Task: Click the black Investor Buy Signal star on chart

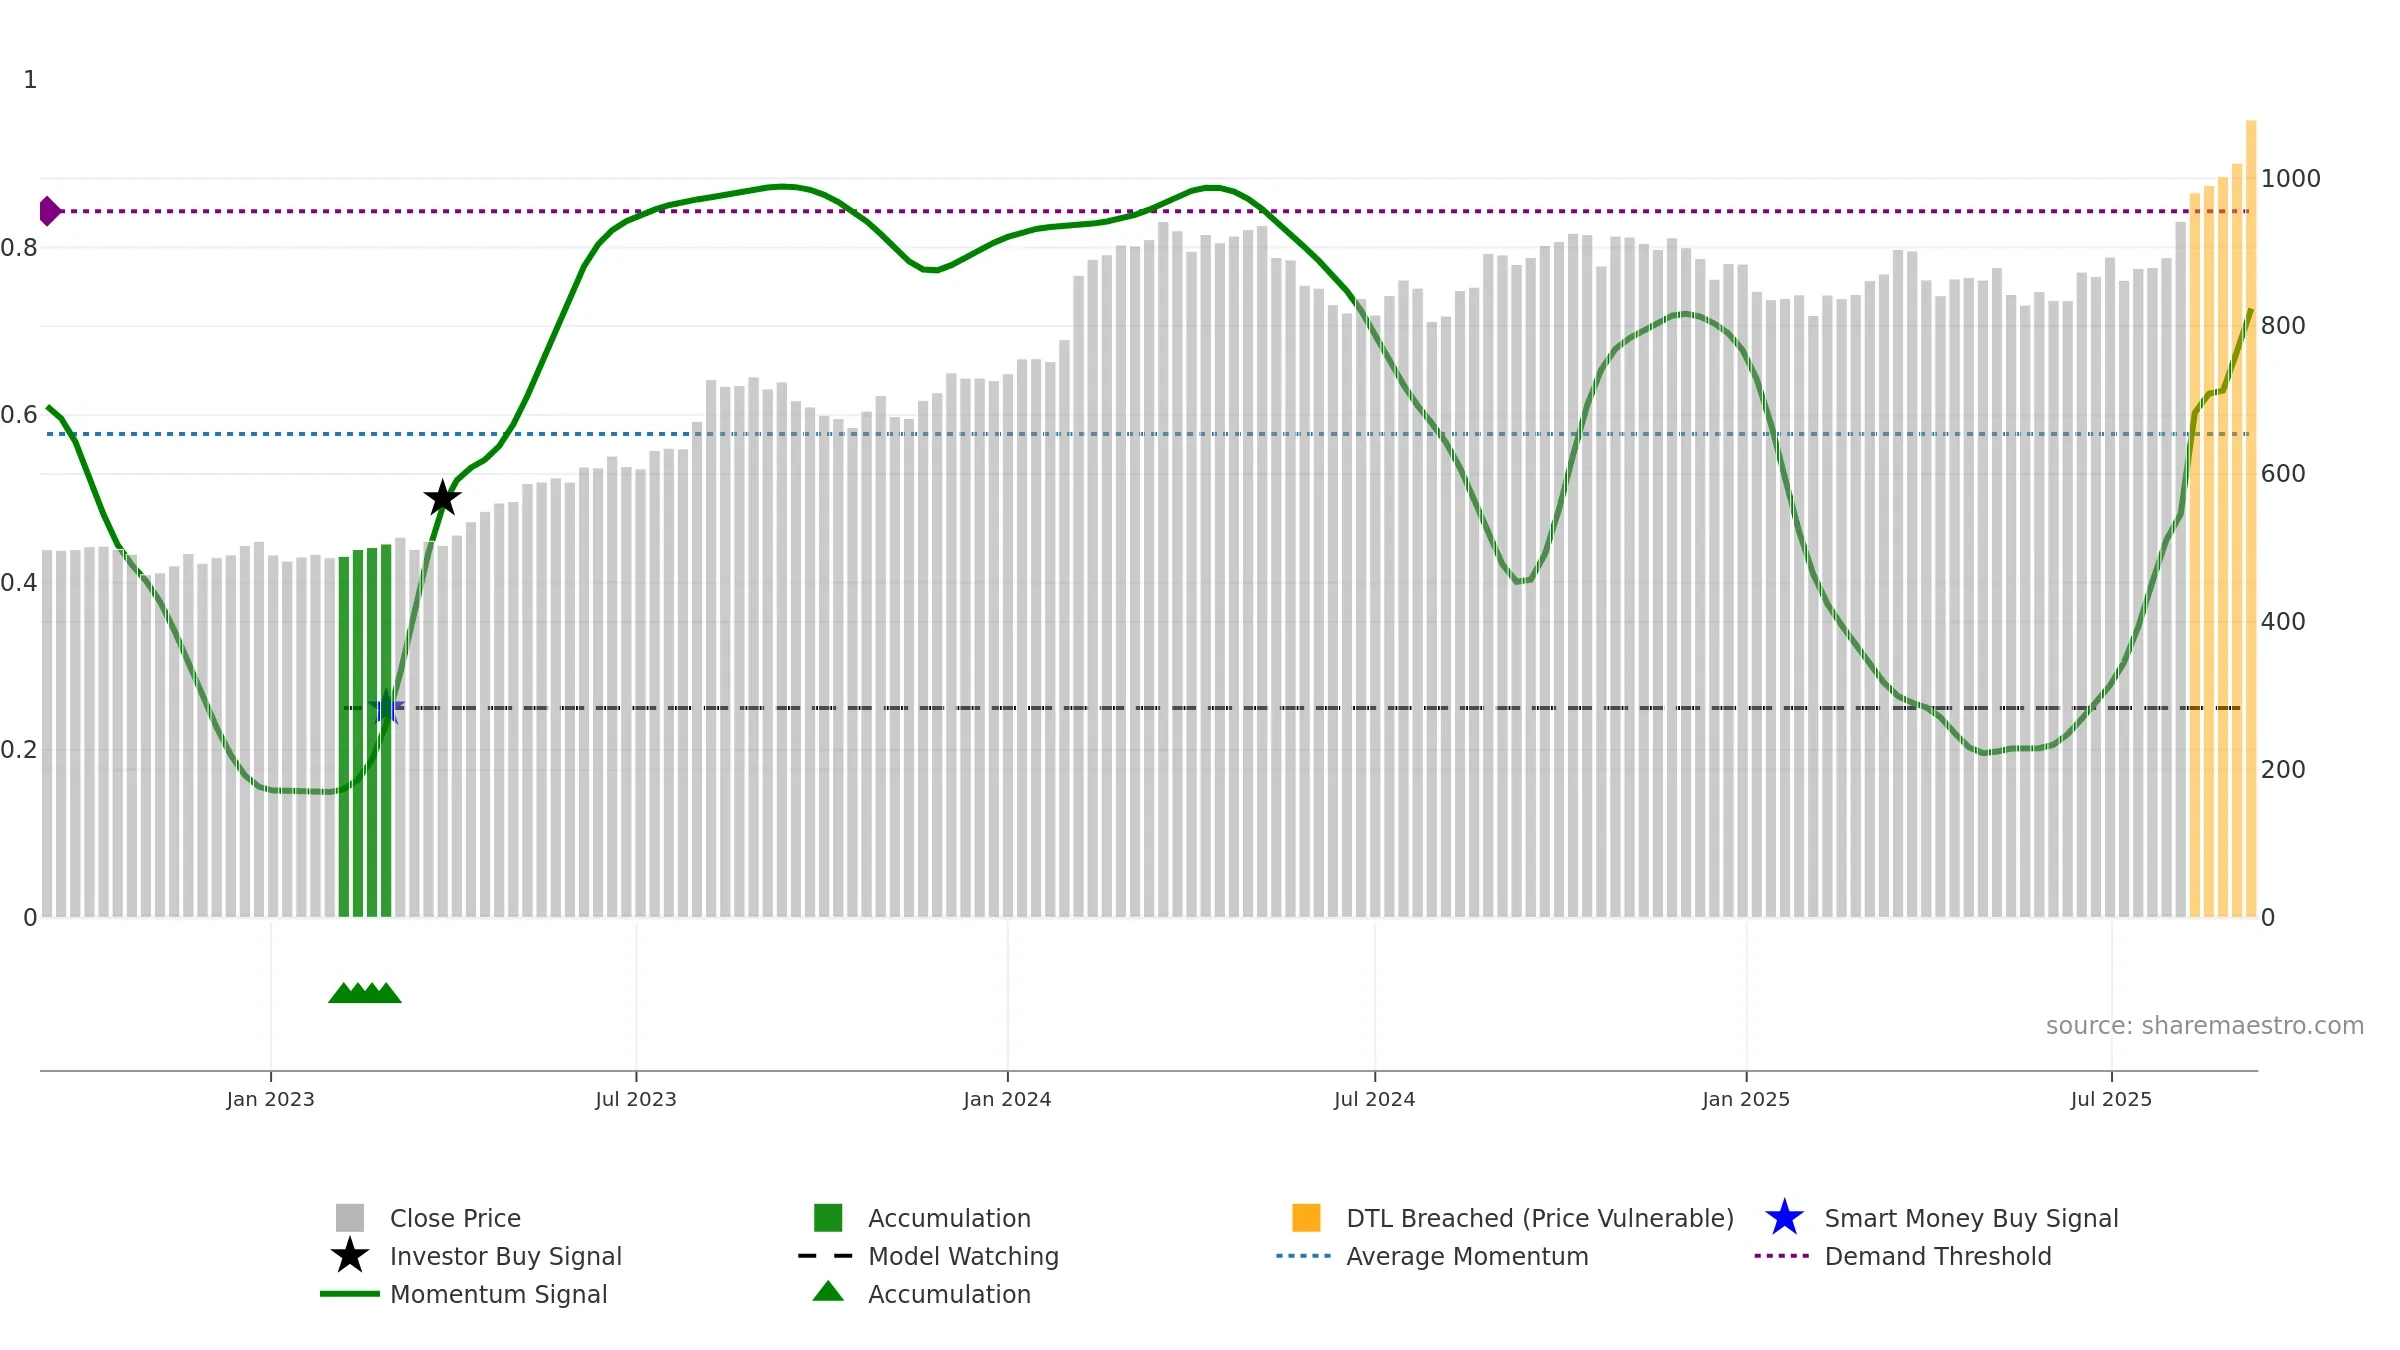Action: click(442, 498)
